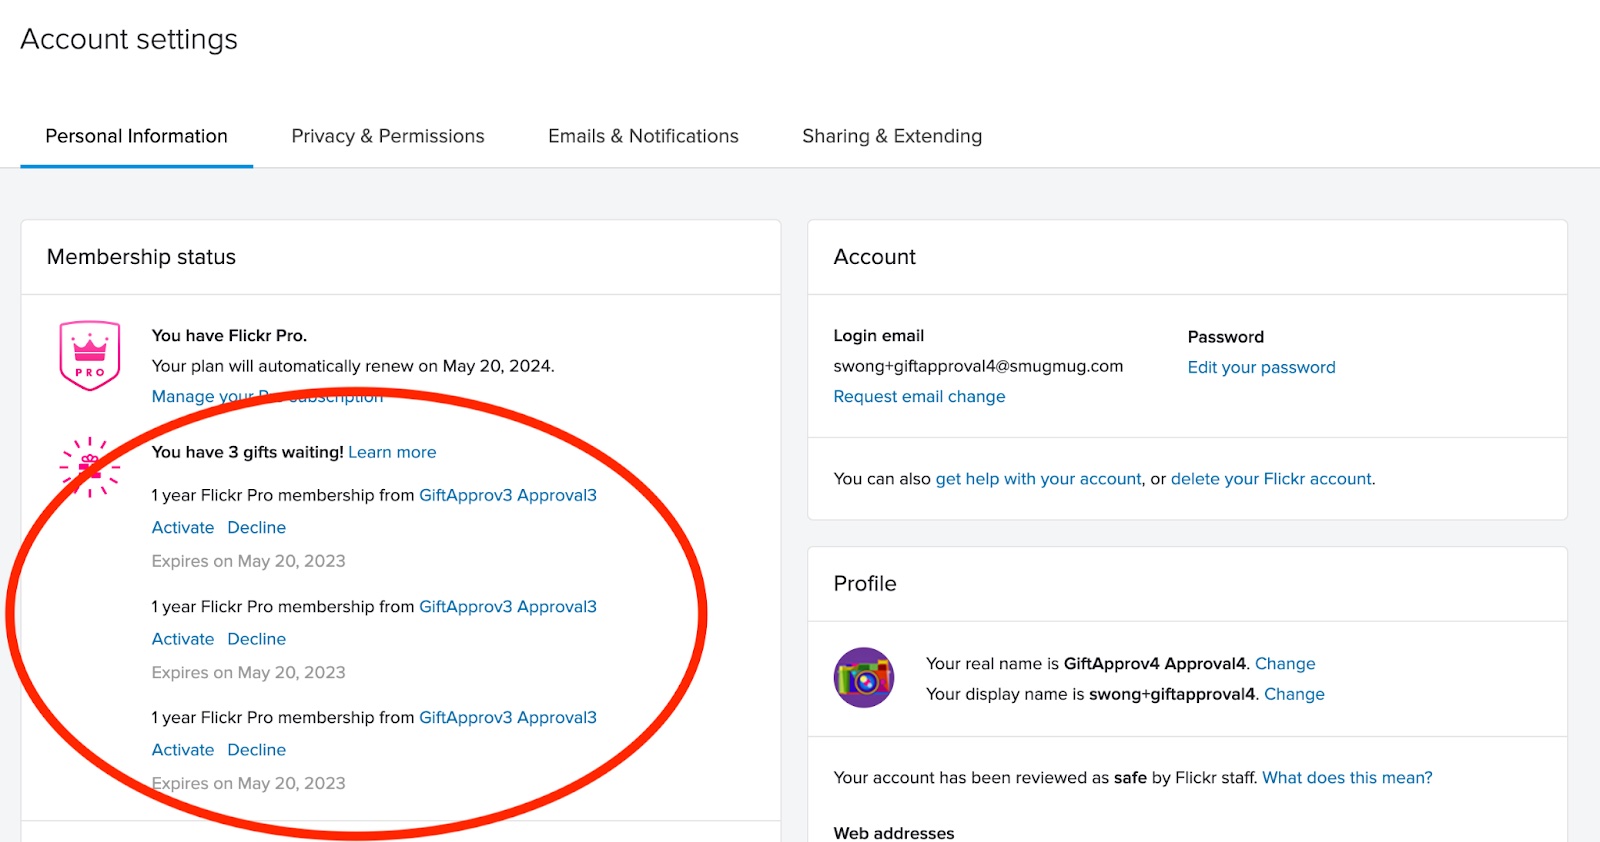Screen dimensions: 1600x842
Task: Click the gift waiting icon
Action: pyautogui.click(x=89, y=466)
